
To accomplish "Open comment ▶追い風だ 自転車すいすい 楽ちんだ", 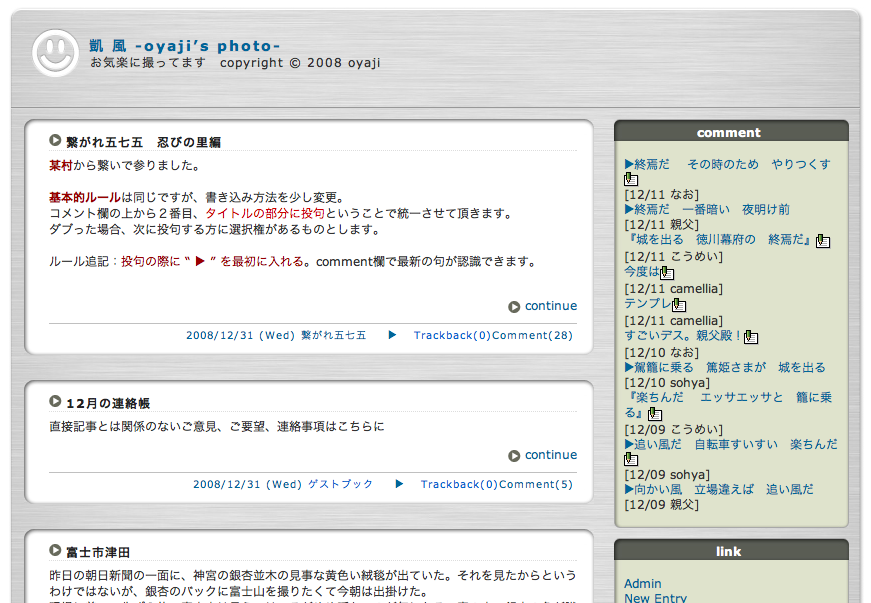I will pyautogui.click(x=731, y=444).
